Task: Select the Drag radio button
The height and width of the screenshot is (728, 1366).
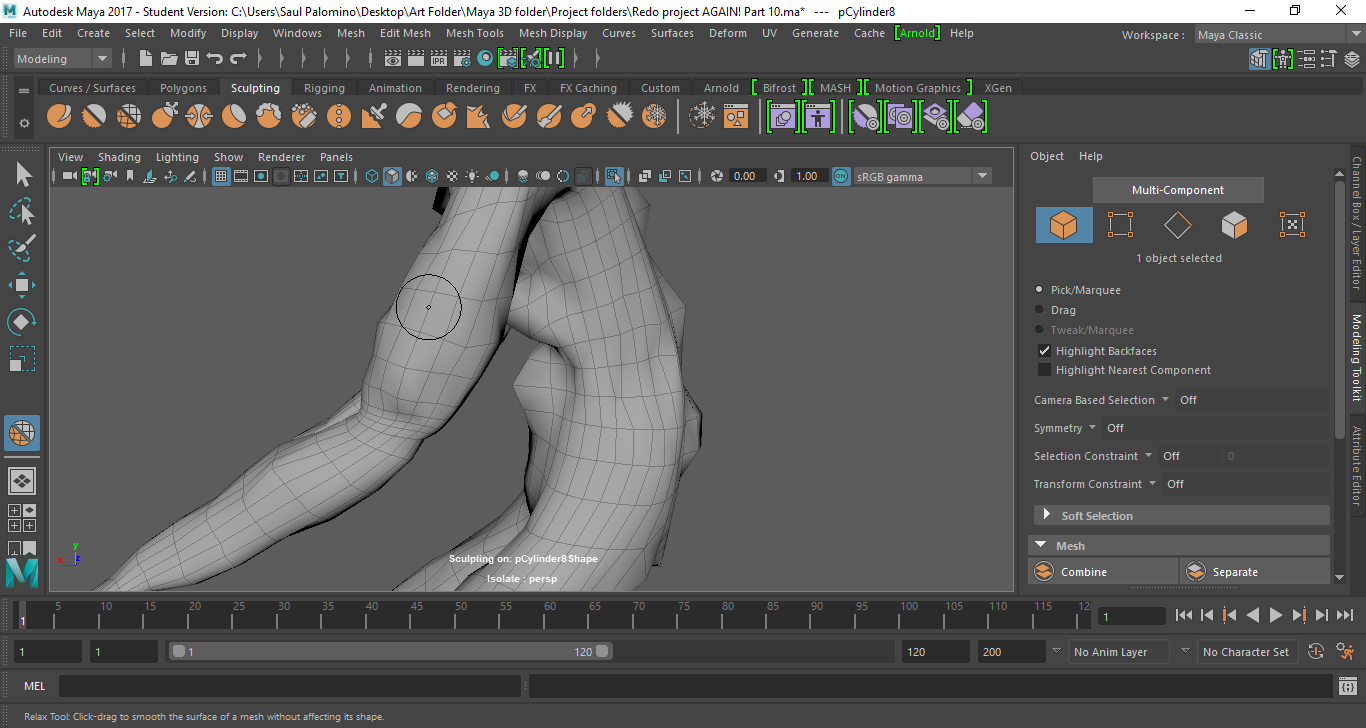Action: [1040, 310]
